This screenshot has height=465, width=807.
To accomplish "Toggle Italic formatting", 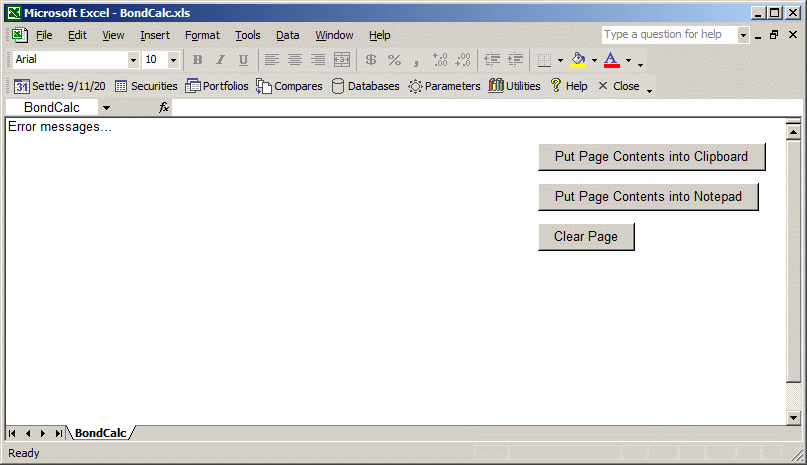I will click(x=220, y=60).
